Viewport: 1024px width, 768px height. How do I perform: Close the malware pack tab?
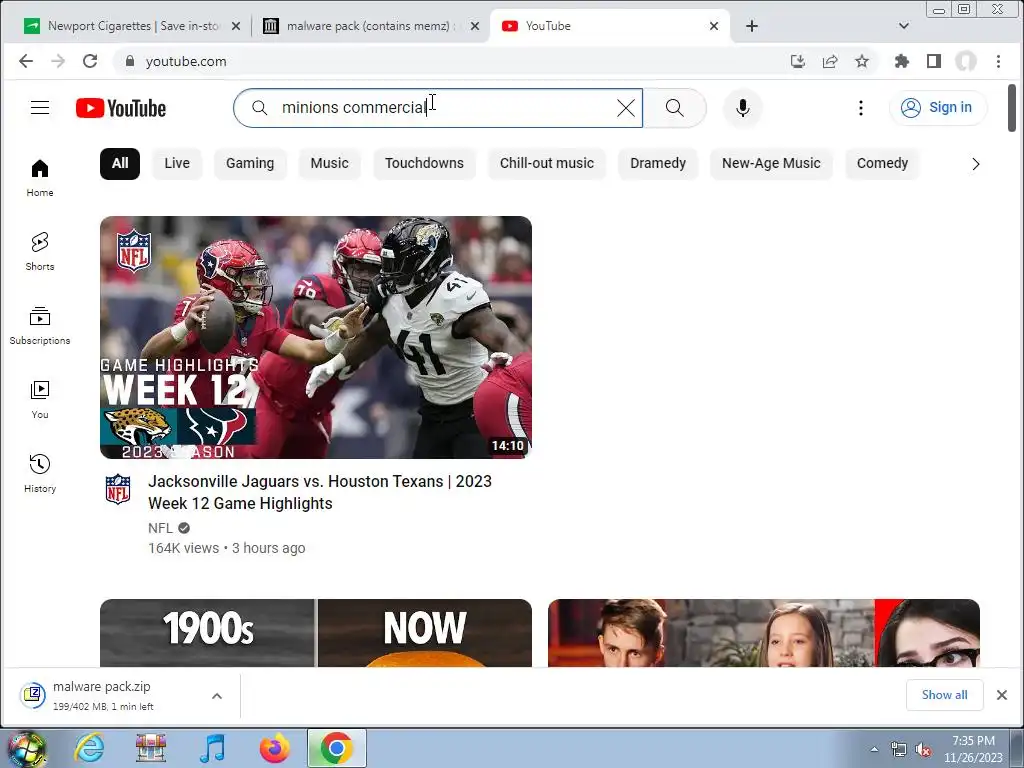tap(475, 26)
